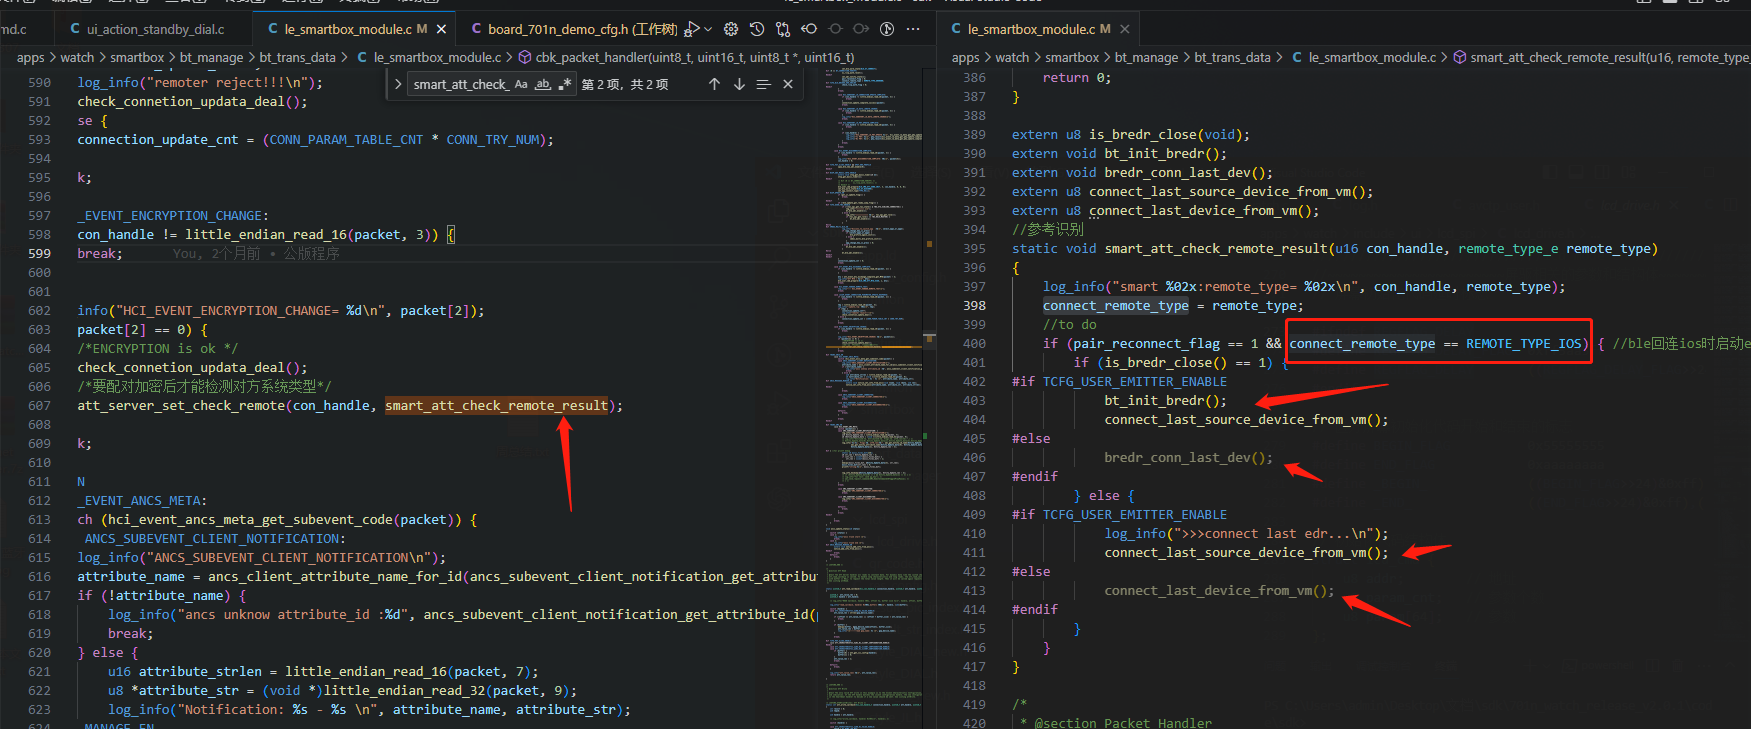Open the 'smartbox' breadcrumb in the left editor

coord(137,58)
